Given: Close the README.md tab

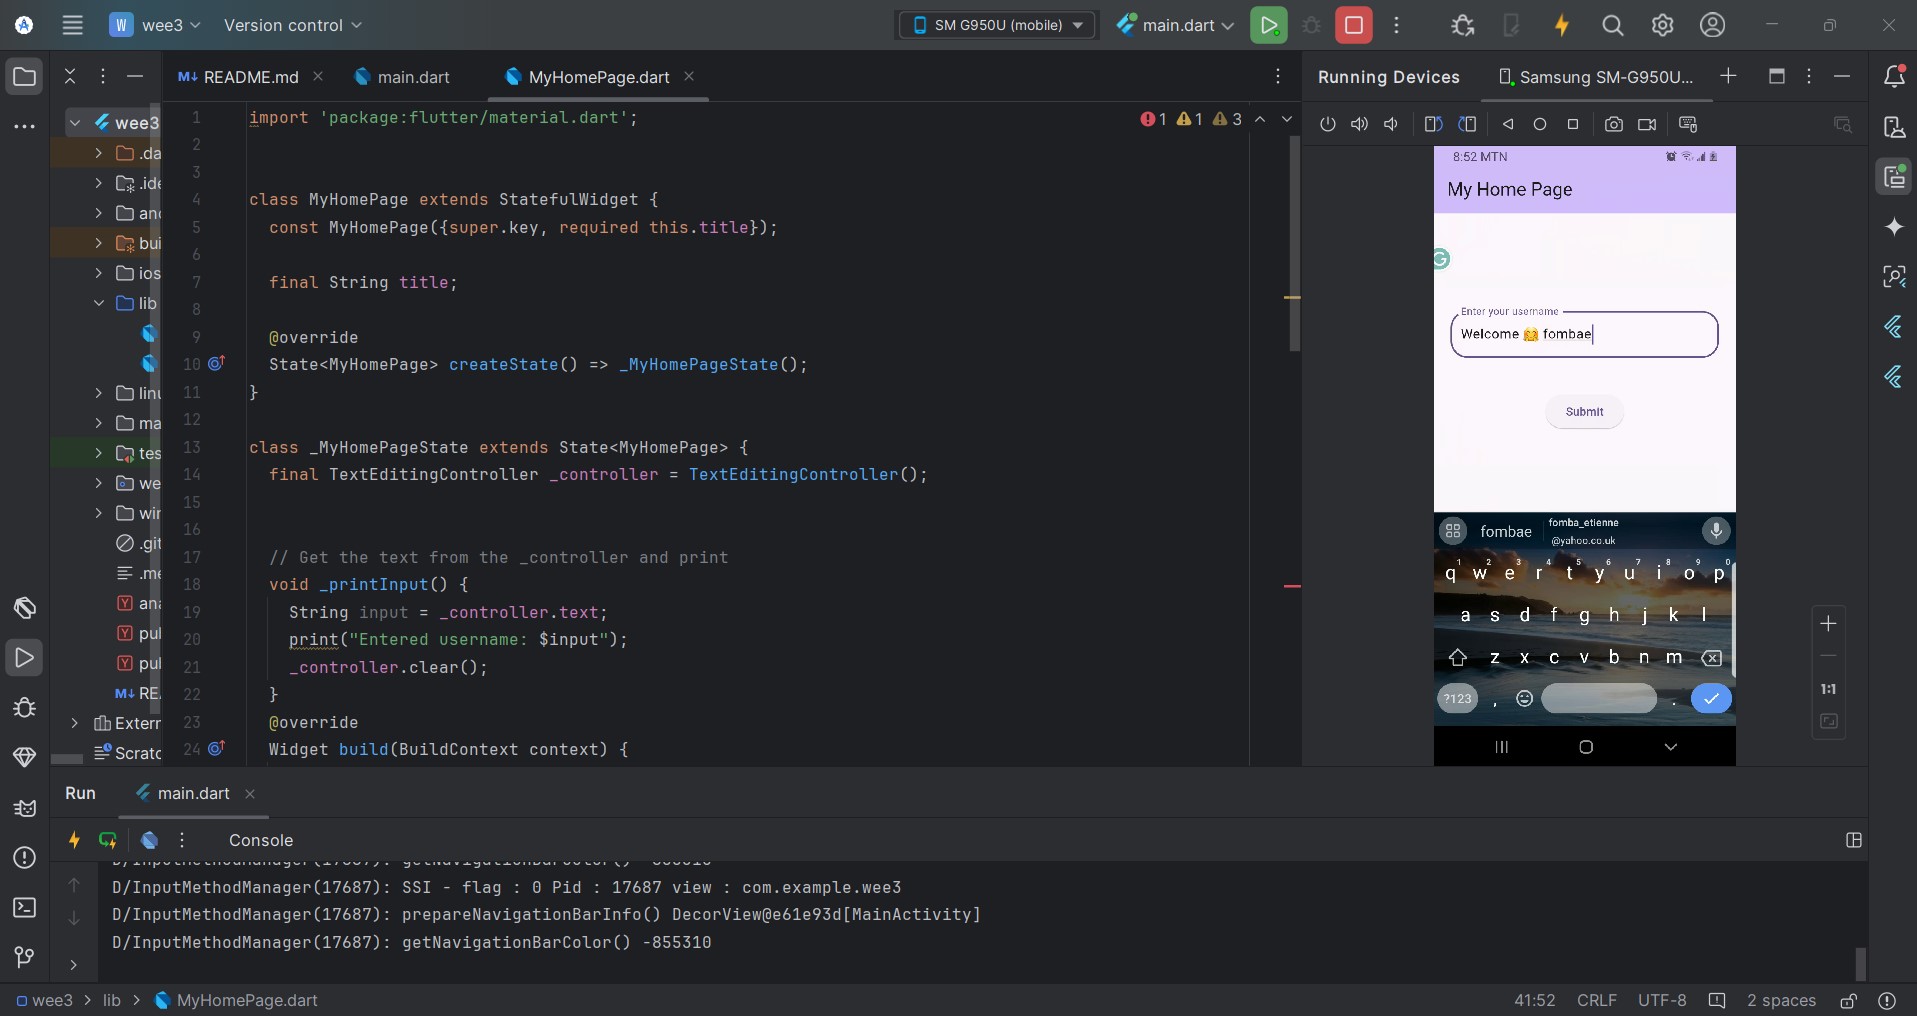Looking at the screenshot, I should (318, 76).
